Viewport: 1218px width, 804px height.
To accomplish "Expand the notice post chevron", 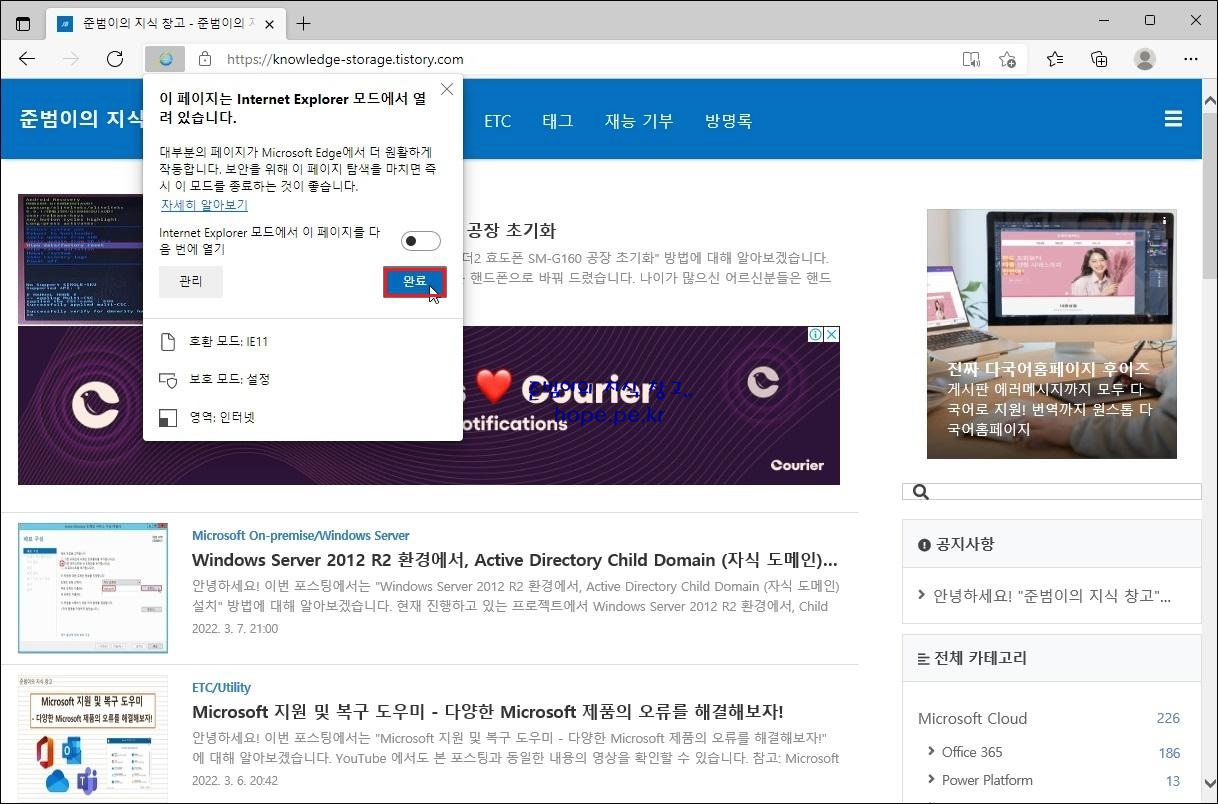I will click(x=921, y=595).
